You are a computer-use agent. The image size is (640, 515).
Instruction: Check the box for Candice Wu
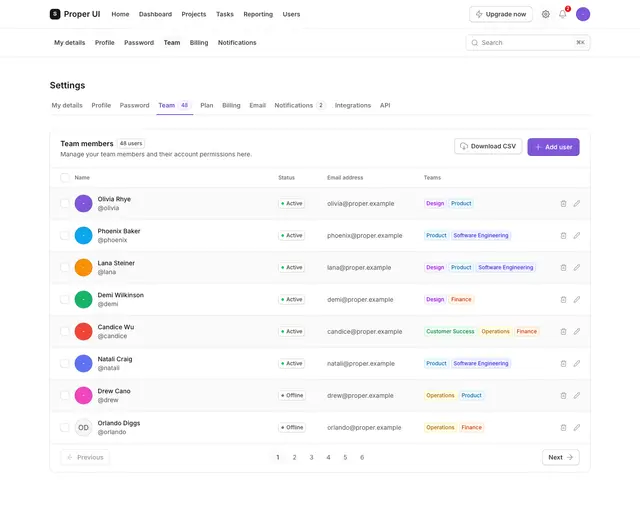(x=64, y=331)
